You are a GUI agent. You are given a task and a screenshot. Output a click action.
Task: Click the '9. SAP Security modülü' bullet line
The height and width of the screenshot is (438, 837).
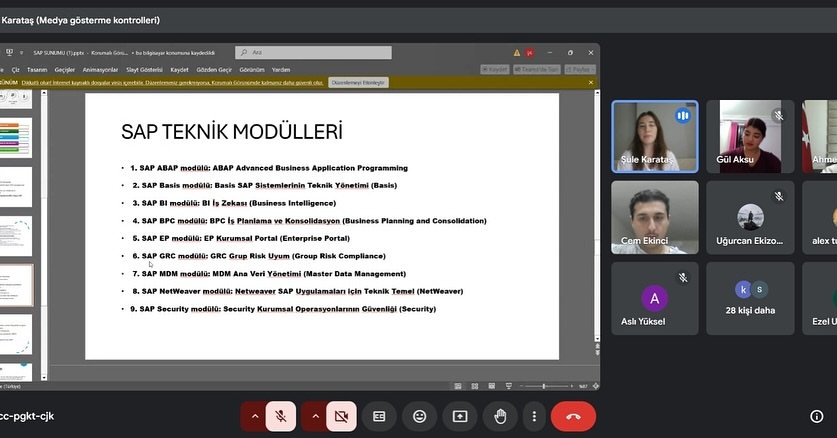283,309
